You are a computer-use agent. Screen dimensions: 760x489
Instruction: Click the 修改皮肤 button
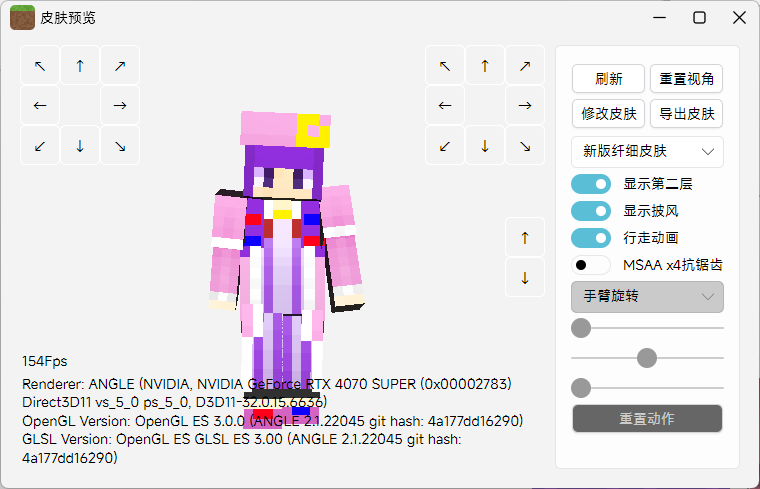[x=608, y=114]
